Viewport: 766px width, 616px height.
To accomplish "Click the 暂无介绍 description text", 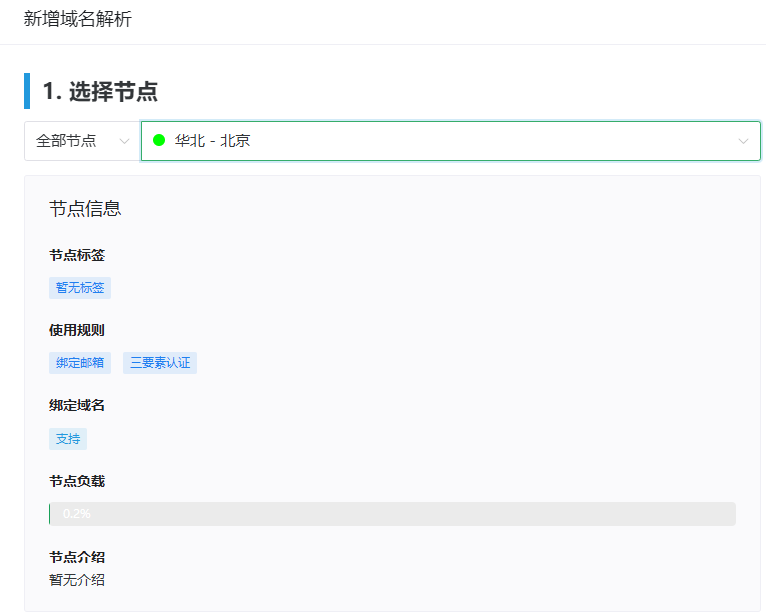I will click(x=77, y=579).
